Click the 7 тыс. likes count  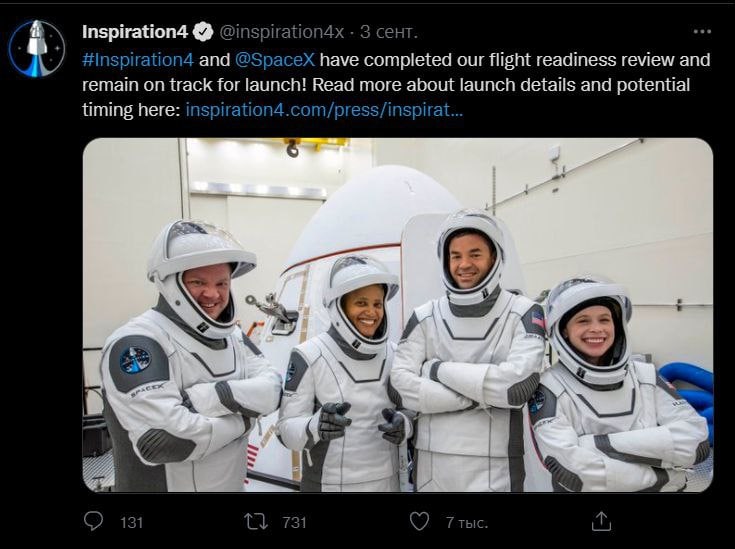(x=466, y=522)
